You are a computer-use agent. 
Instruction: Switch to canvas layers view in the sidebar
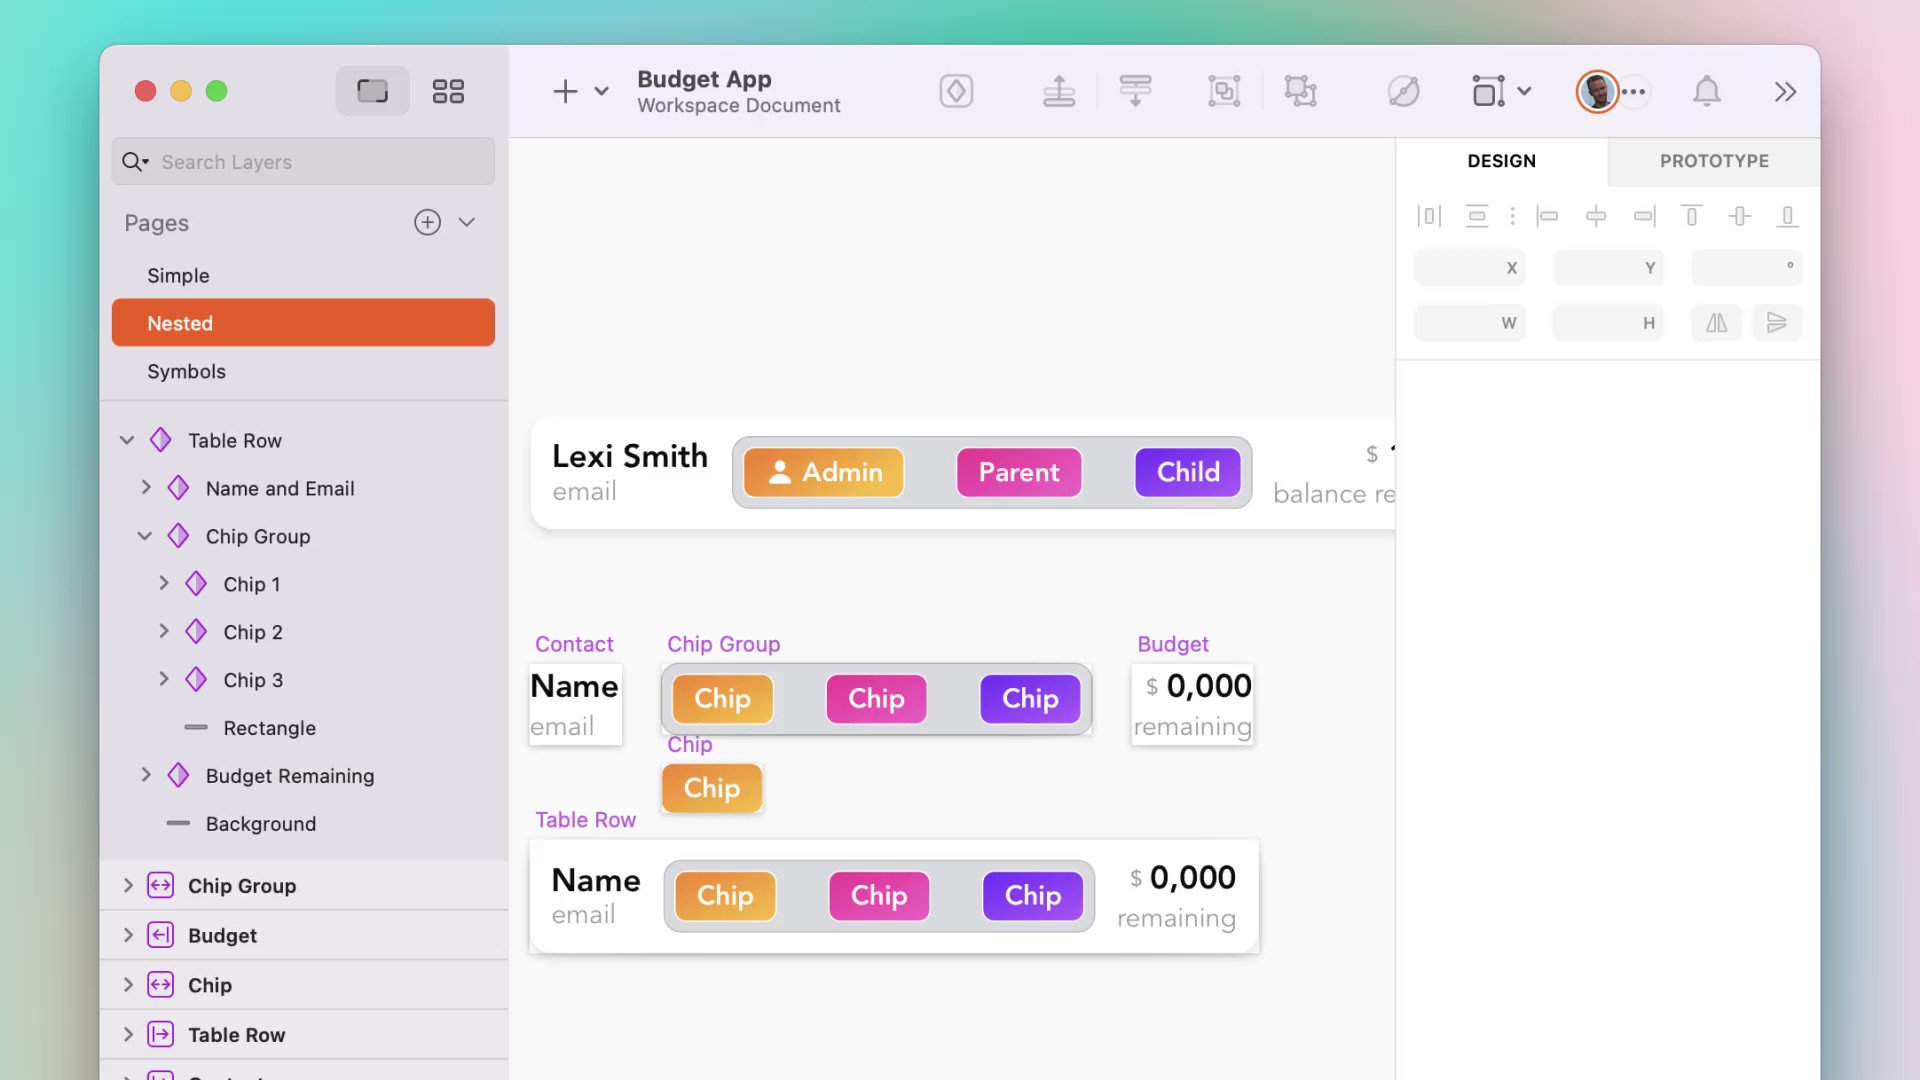tap(372, 90)
